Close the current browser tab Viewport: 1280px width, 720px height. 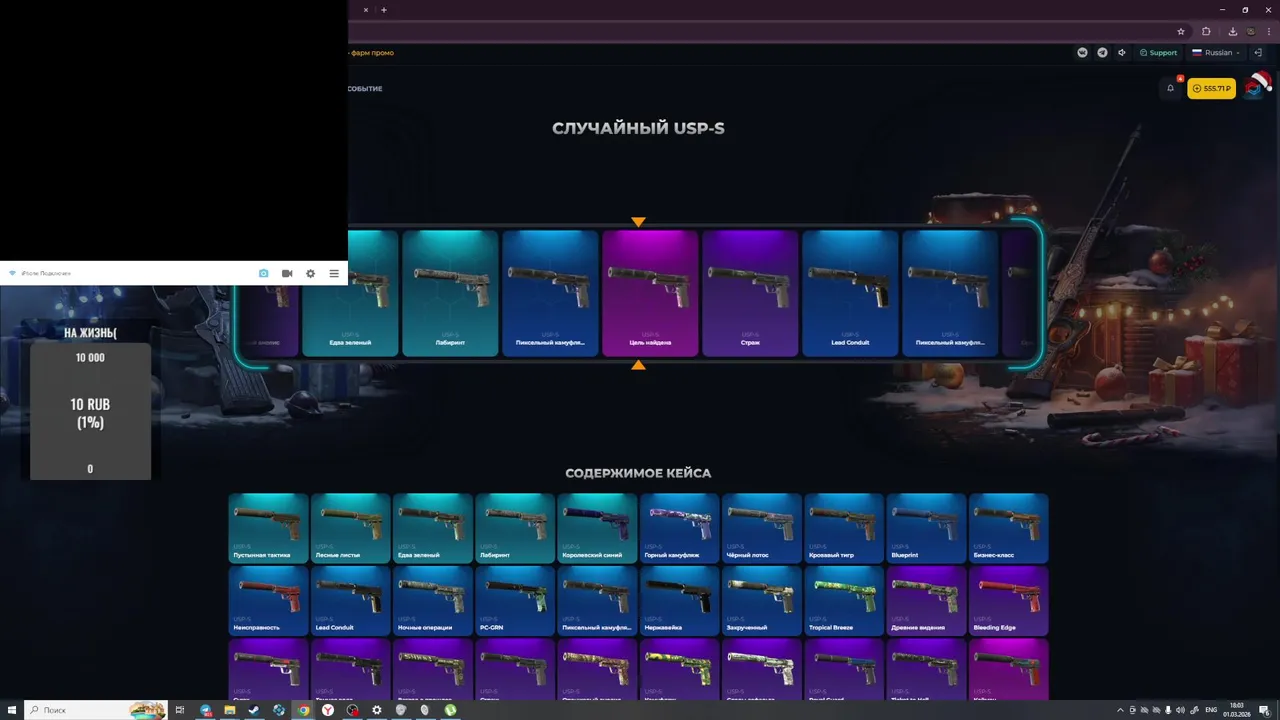click(365, 10)
